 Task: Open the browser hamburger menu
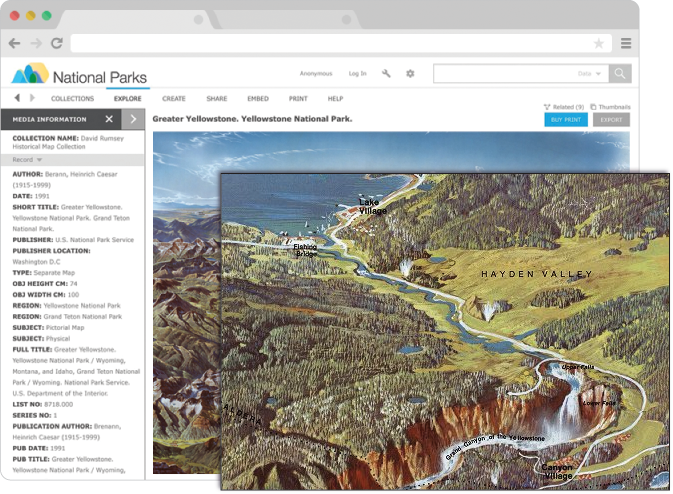point(626,43)
